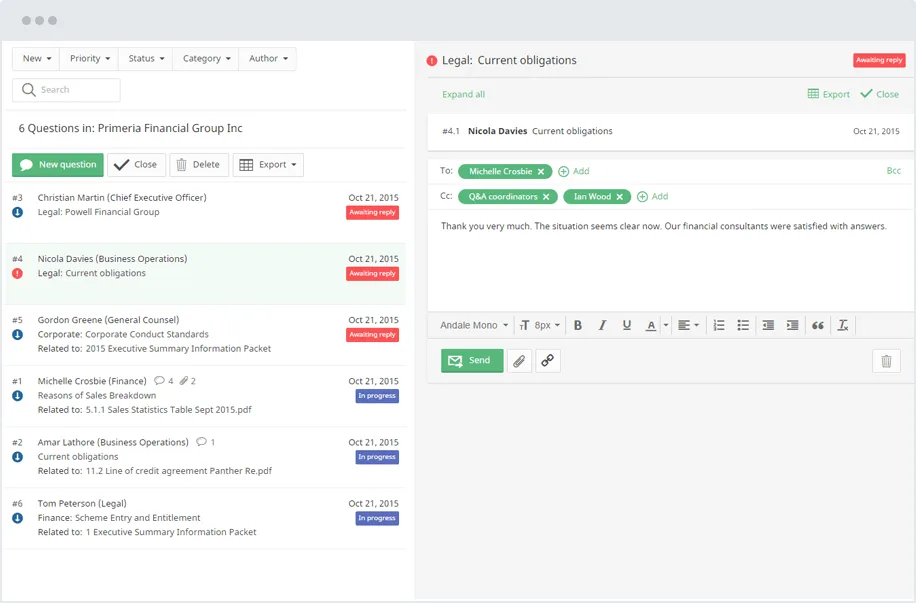The height and width of the screenshot is (603, 916).
Task: Select the attach file paperclip icon
Action: point(519,360)
